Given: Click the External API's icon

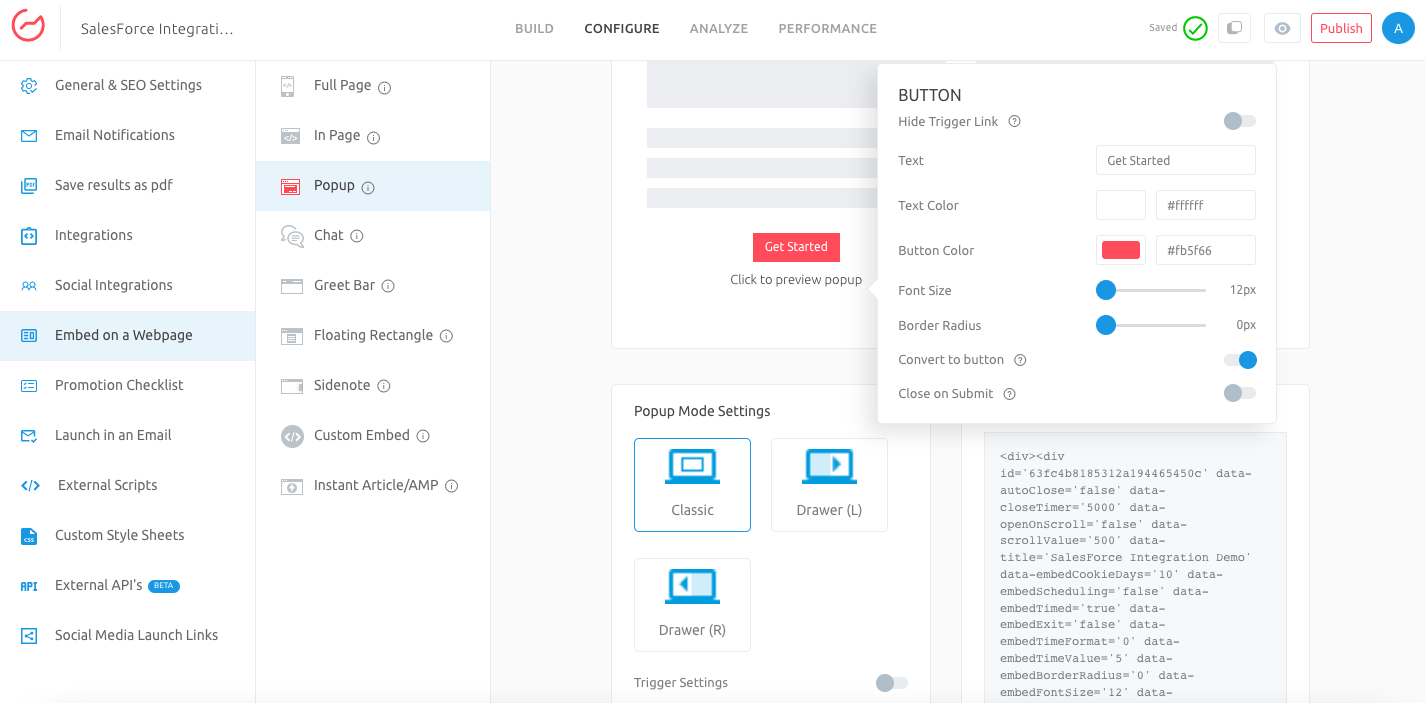Looking at the screenshot, I should click(x=29, y=586).
